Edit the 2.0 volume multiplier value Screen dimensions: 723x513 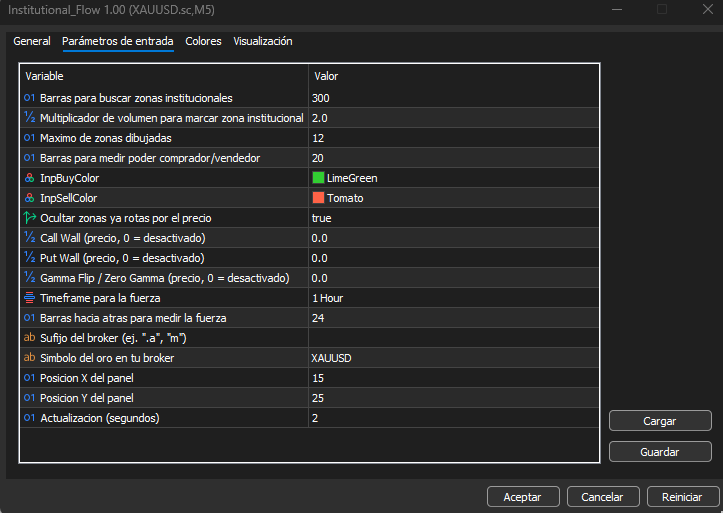coord(454,118)
